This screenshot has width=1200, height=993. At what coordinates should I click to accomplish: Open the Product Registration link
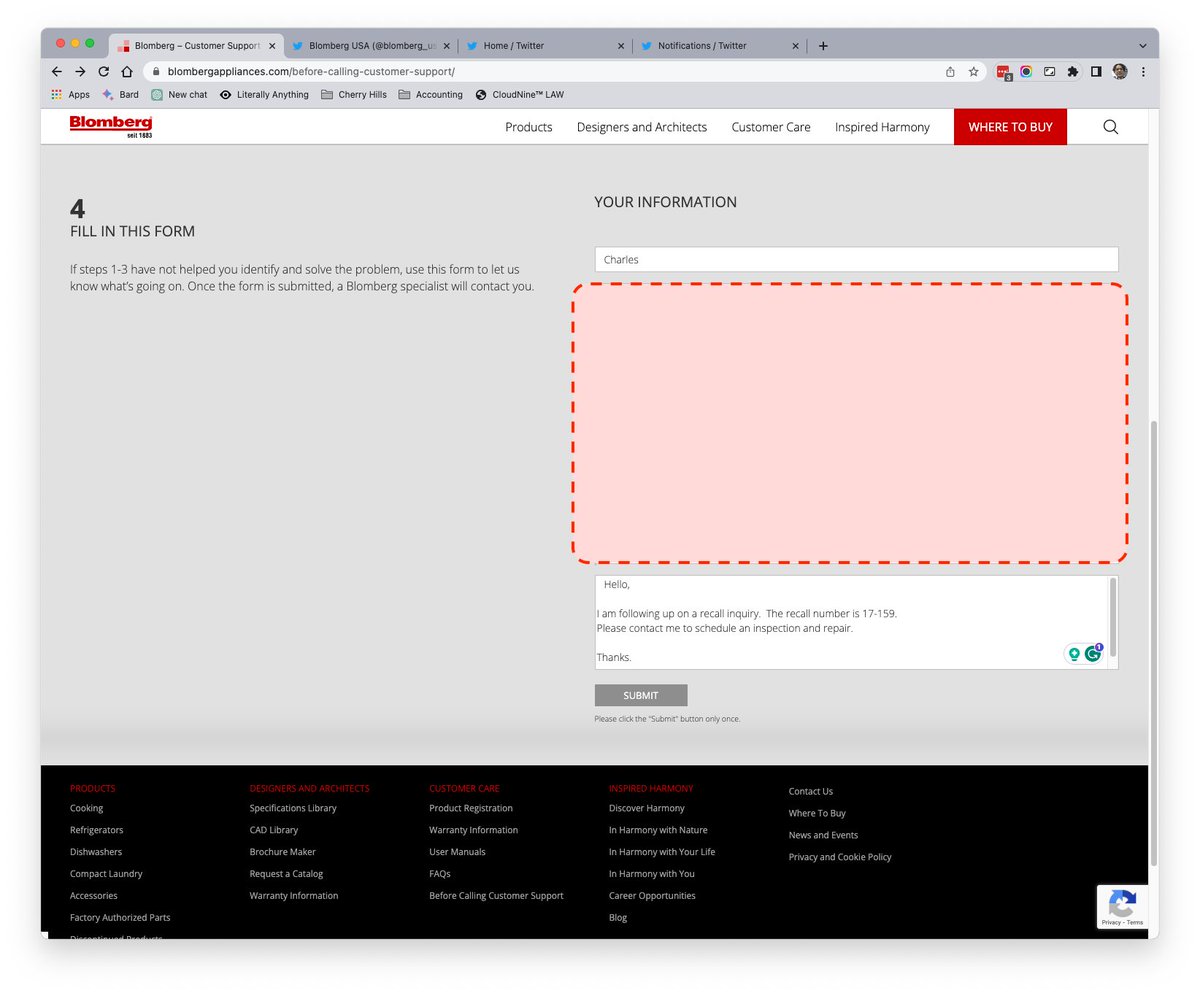[471, 808]
